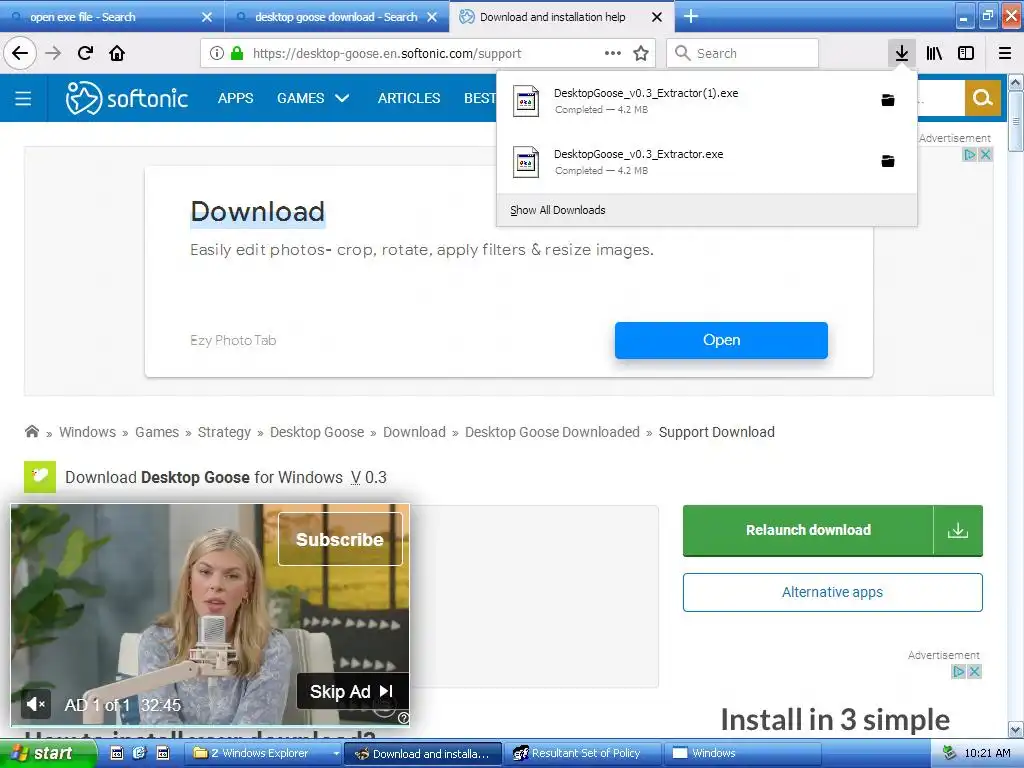Follow the Desktop Goose breadcrumb link
1024x768 pixels.
point(317,432)
